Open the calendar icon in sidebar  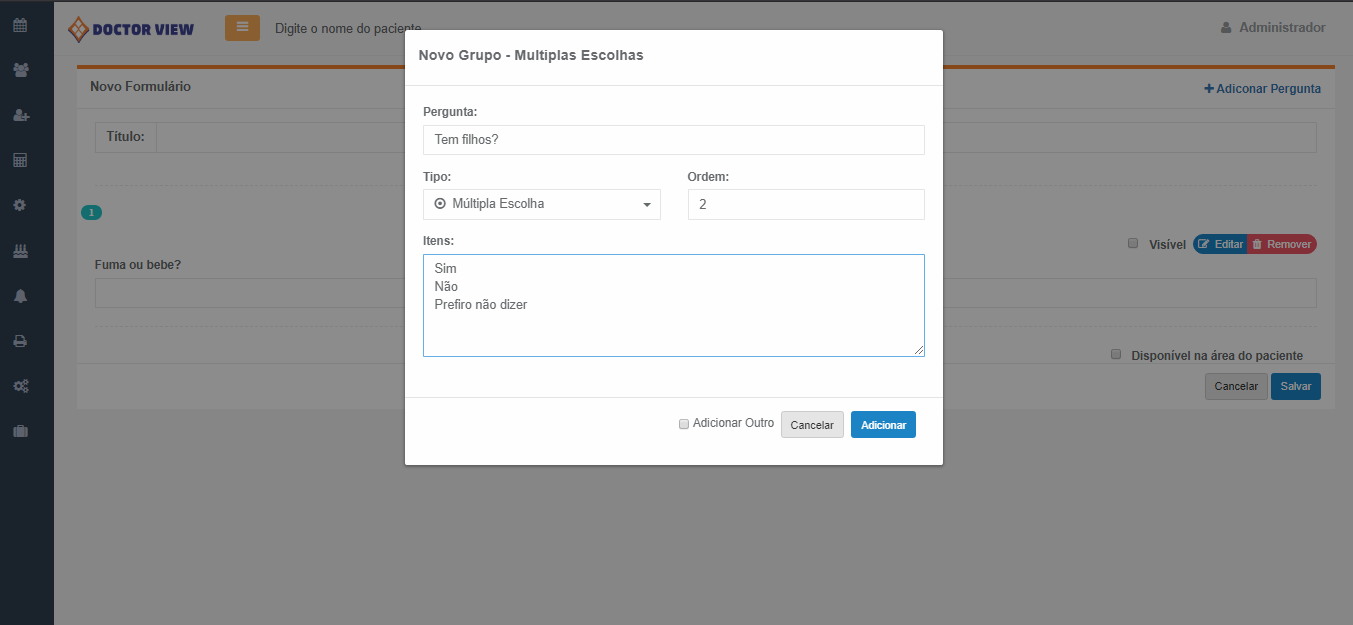(20, 25)
